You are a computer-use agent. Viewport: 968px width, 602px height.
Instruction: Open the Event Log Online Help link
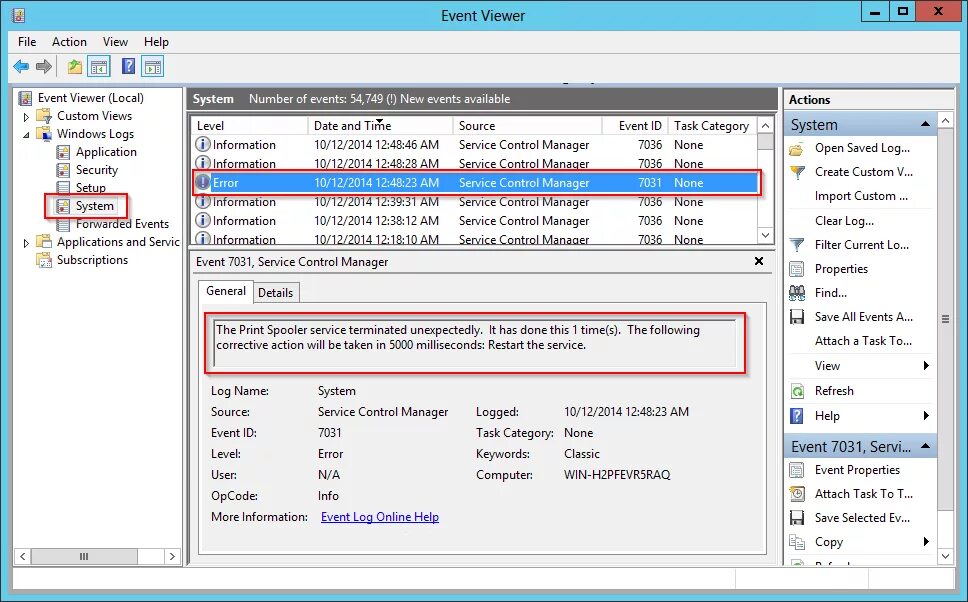(x=380, y=517)
